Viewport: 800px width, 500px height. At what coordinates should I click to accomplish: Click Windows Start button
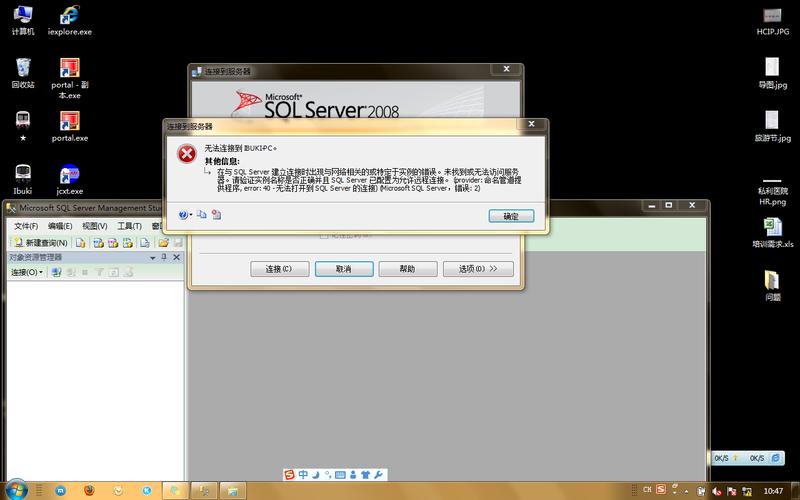point(17,490)
